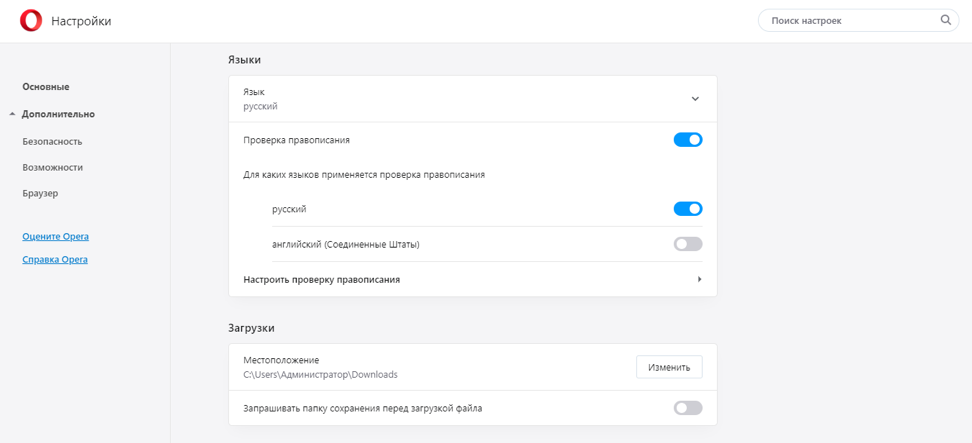Disable the Проверка правописания toggle
972x443 pixels.
pyautogui.click(x=688, y=140)
